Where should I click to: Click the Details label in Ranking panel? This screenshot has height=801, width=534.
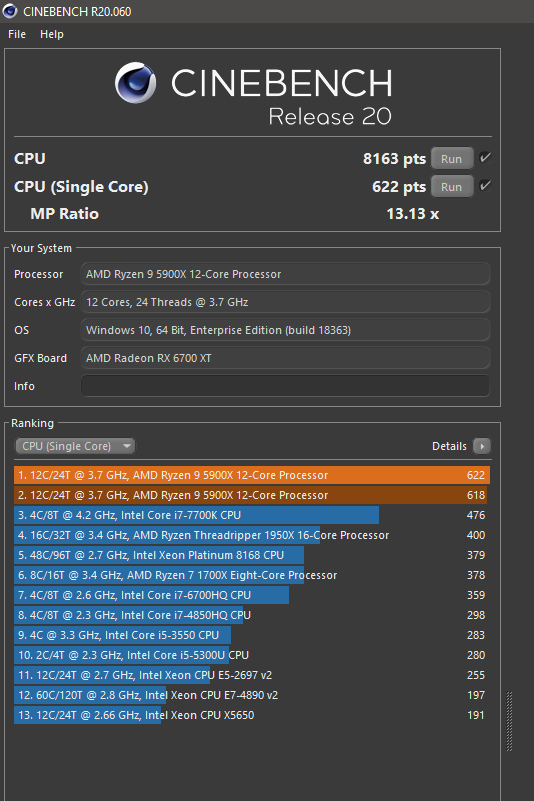(x=449, y=446)
